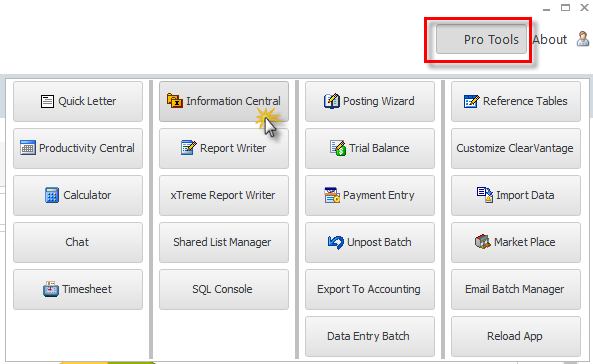Click the Productivity Central calendar icon
Screen dimensions: 593x364
pos(28,148)
